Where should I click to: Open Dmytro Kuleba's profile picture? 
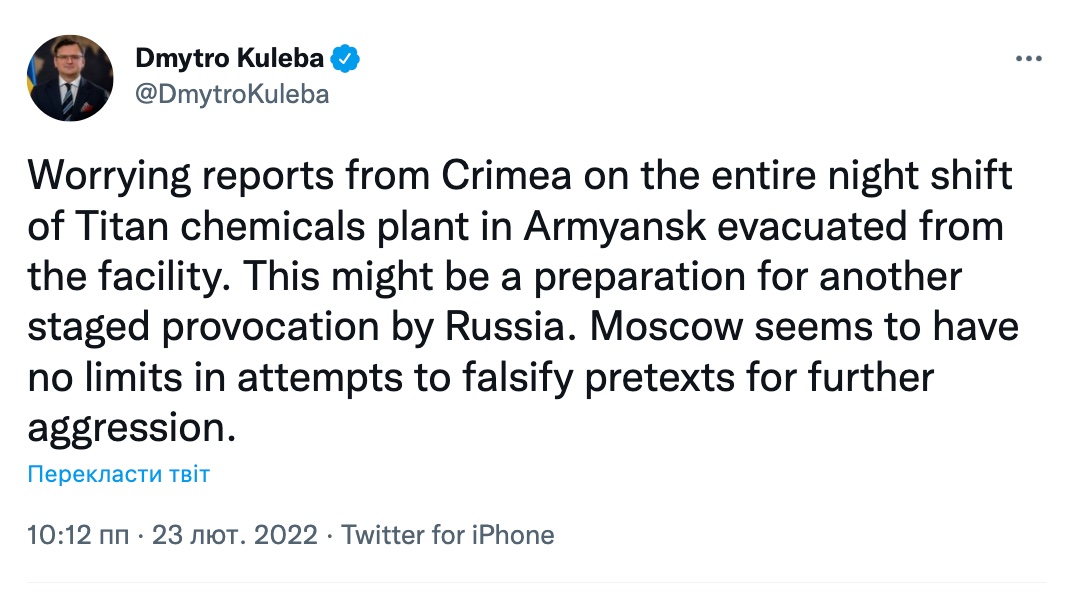[x=70, y=78]
